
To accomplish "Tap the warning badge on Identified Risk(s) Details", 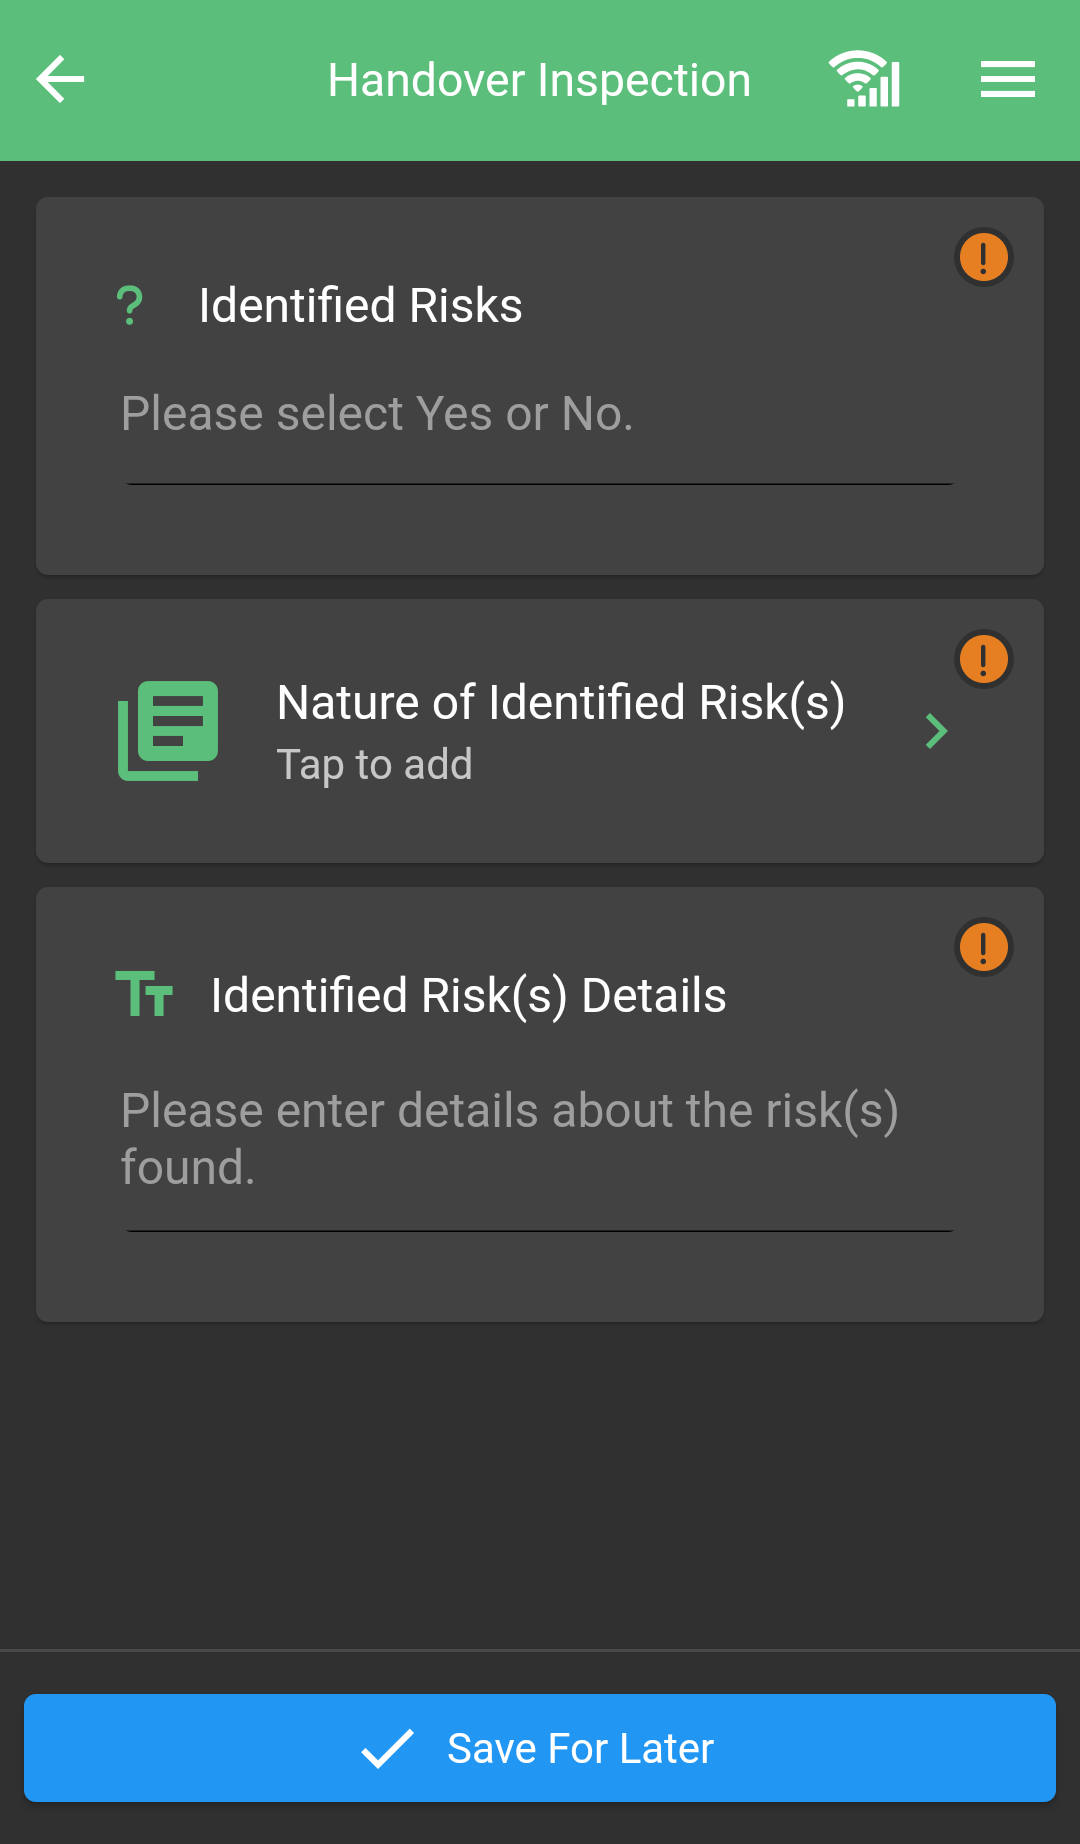I will (984, 947).
